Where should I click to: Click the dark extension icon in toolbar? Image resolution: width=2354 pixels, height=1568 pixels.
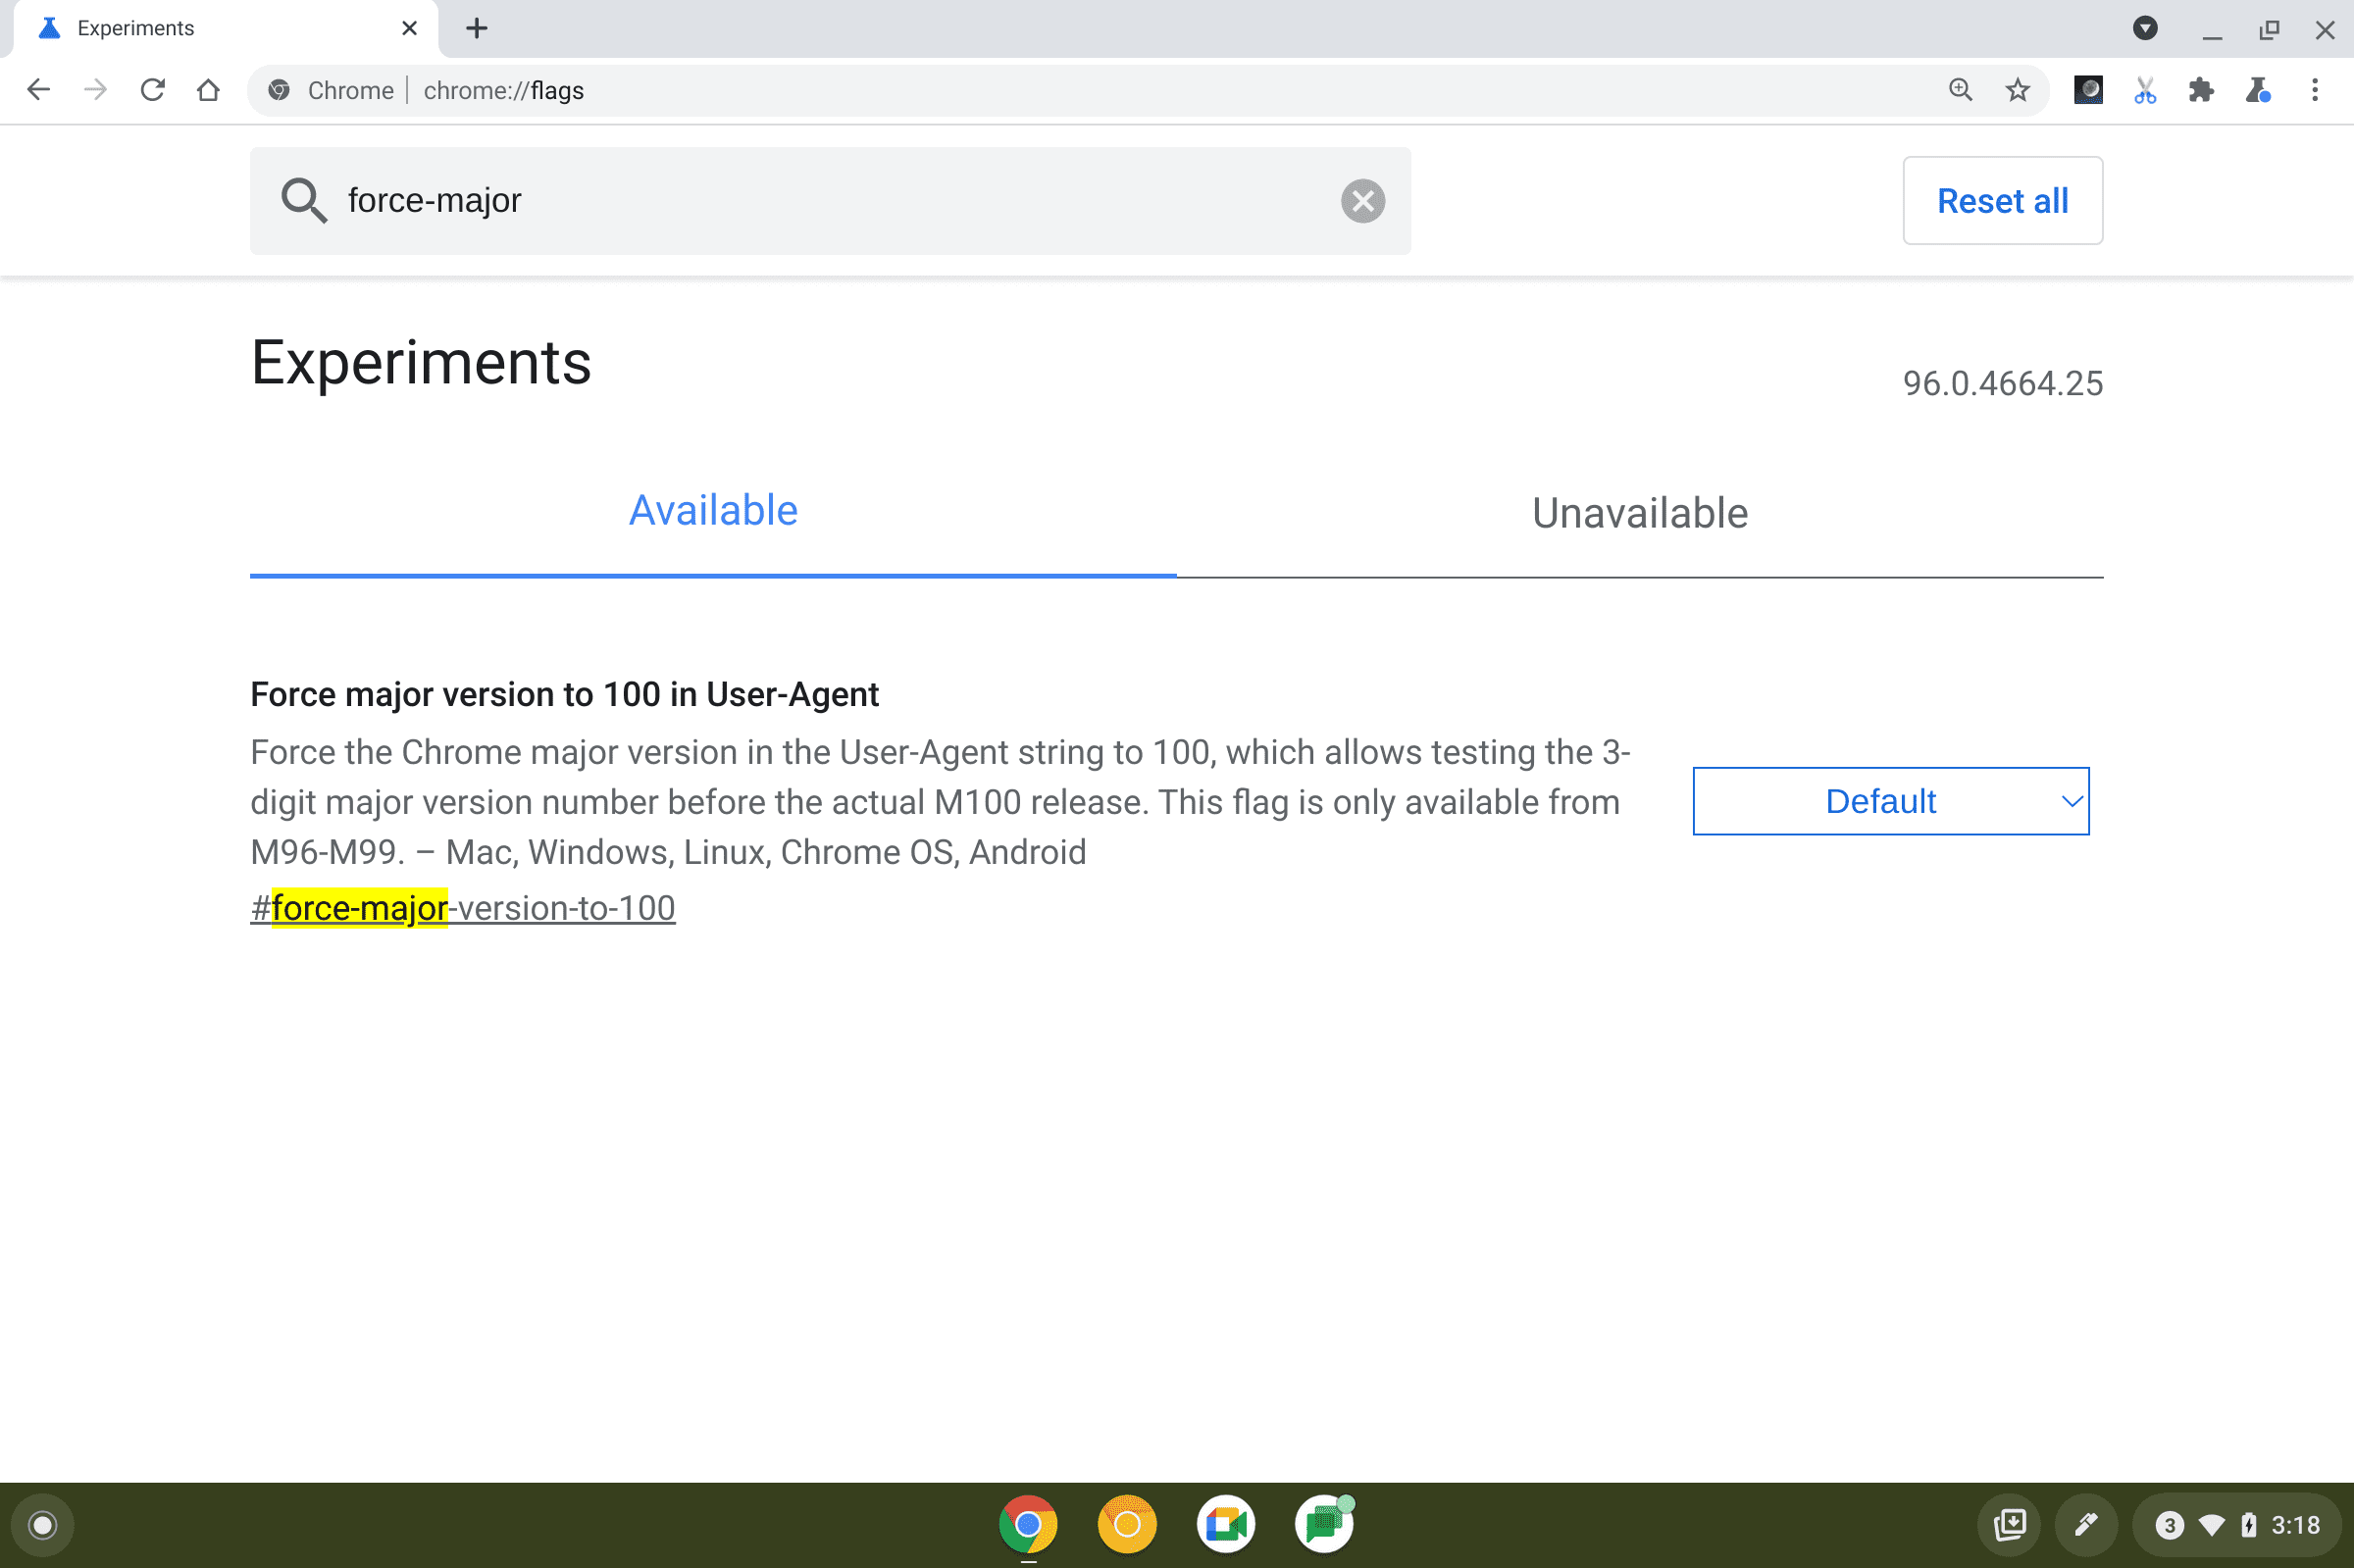pos(2086,89)
